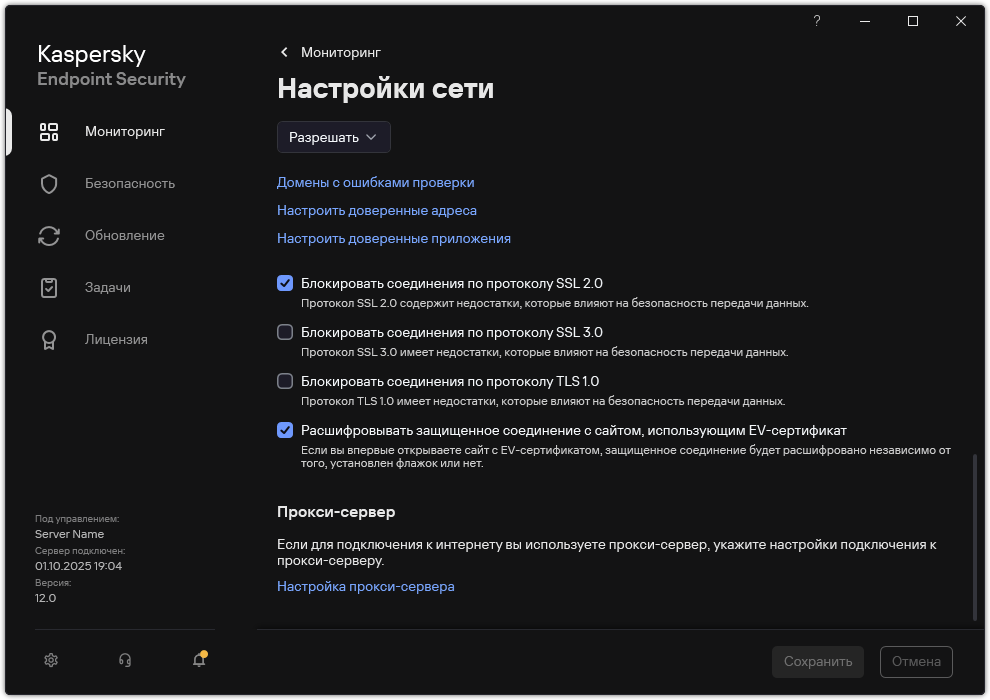Go back using the Мониторинг chevron

284,52
